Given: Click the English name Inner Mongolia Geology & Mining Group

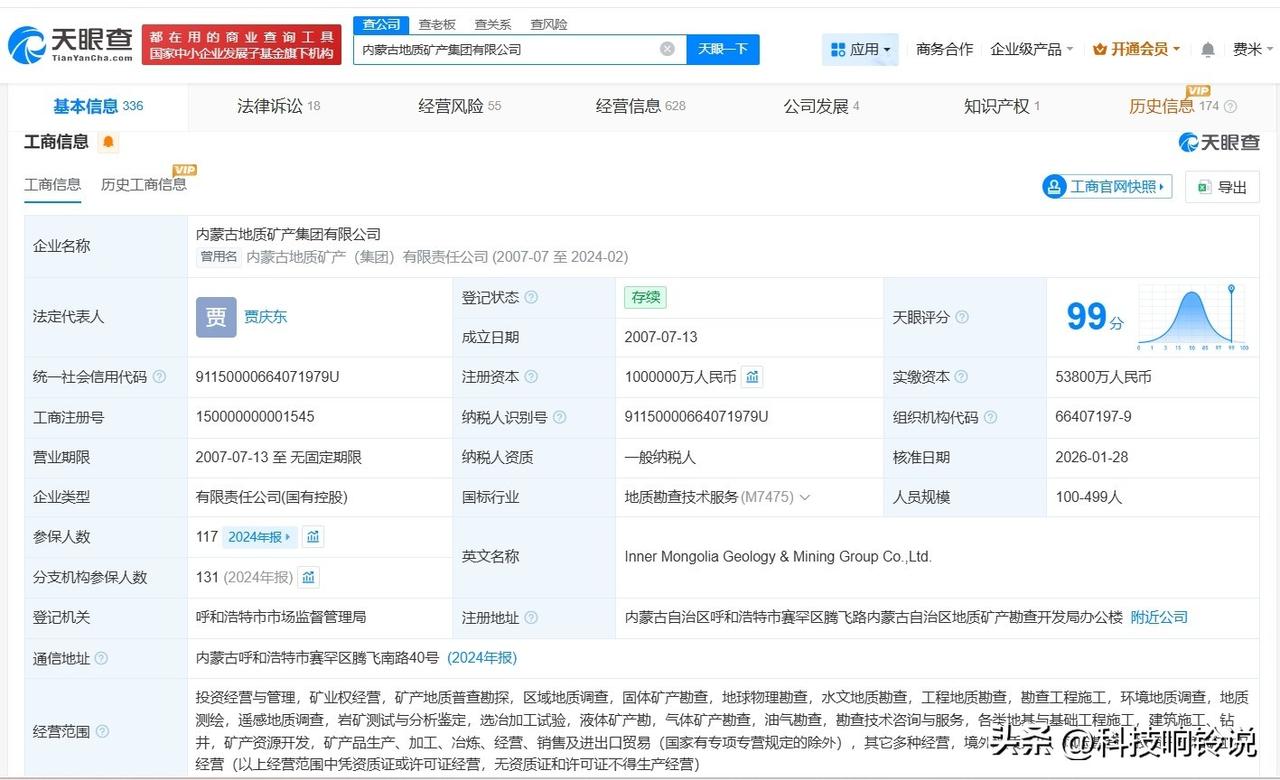Looking at the screenshot, I should (778, 557).
